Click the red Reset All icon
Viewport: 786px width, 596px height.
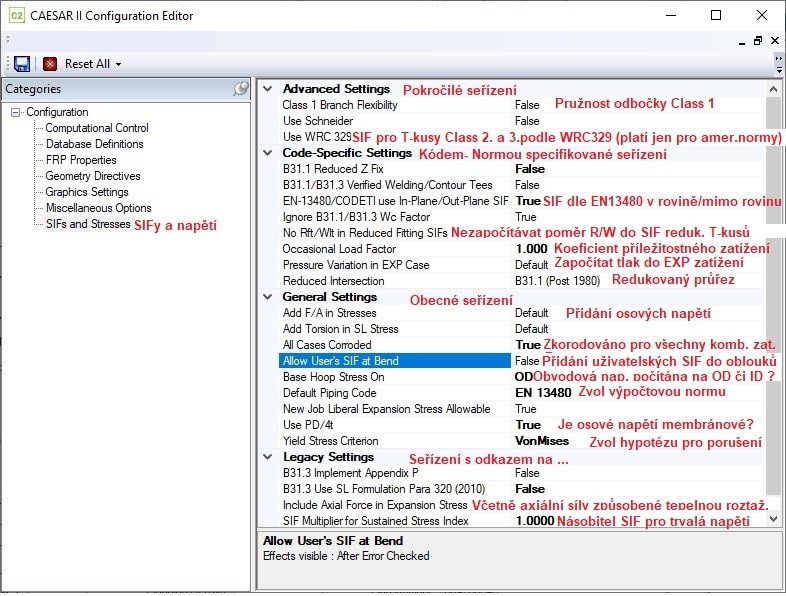[x=50, y=64]
